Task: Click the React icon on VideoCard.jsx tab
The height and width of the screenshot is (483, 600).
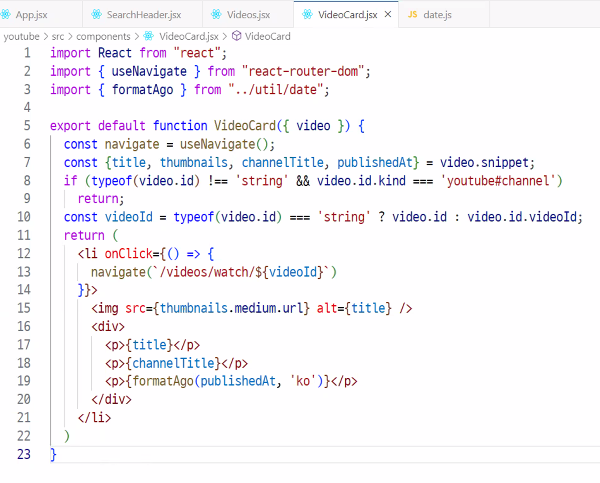Action: coord(307,15)
